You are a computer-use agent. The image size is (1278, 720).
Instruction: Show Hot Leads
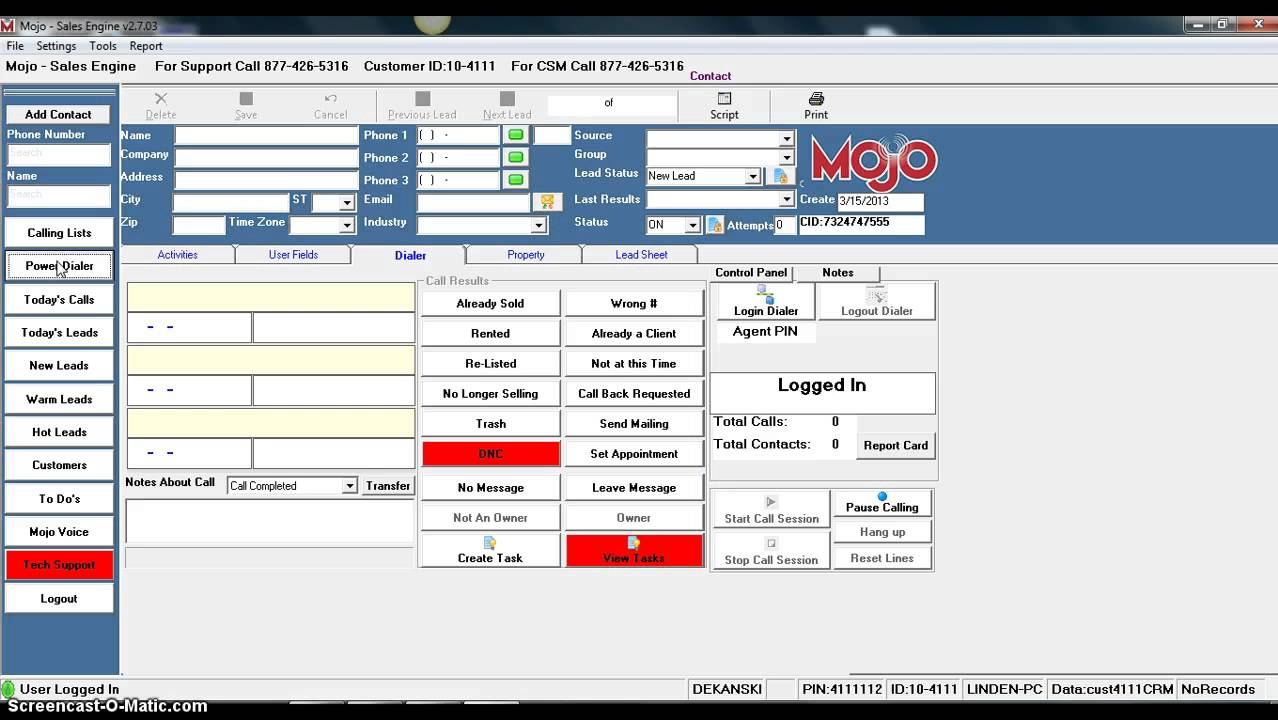coord(59,432)
